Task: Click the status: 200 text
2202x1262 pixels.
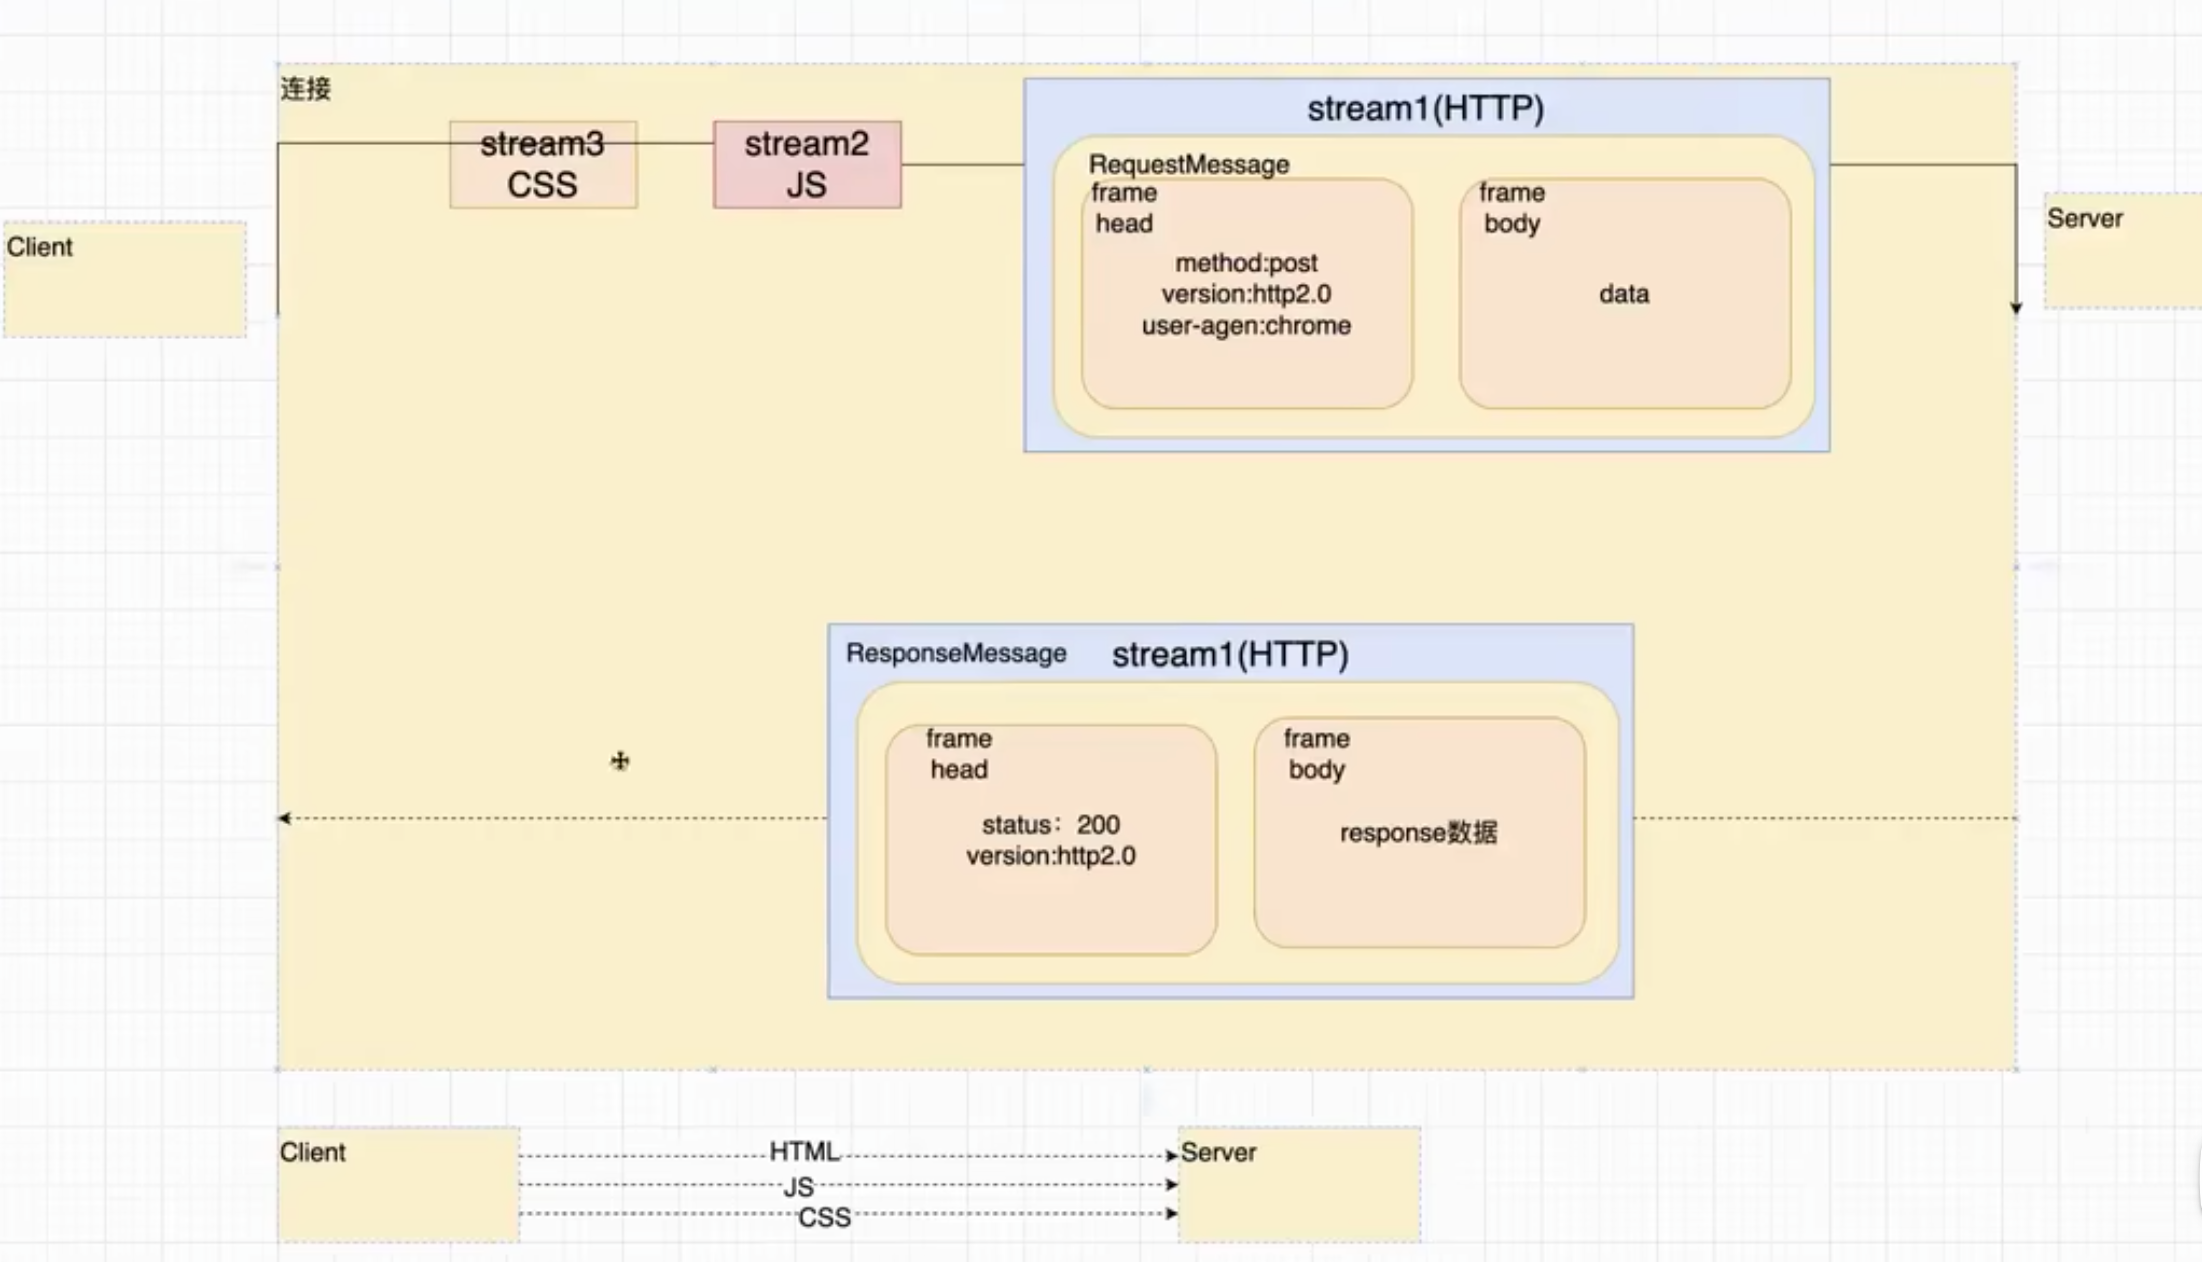Action: (x=1050, y=825)
